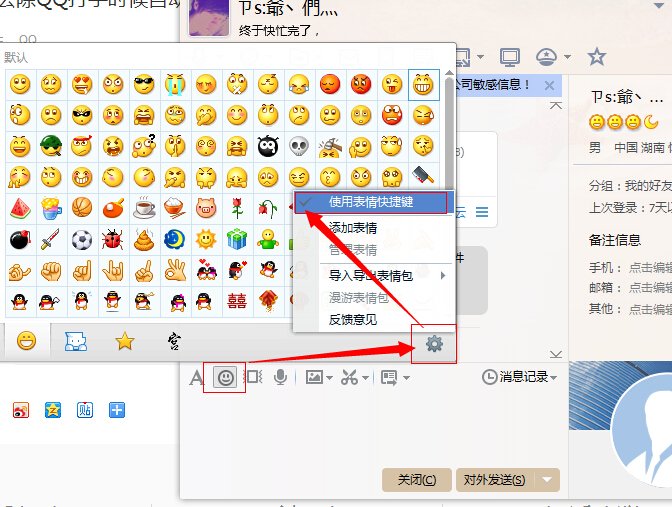
Task: Click the screenshot scissors icon
Action: pos(350,378)
